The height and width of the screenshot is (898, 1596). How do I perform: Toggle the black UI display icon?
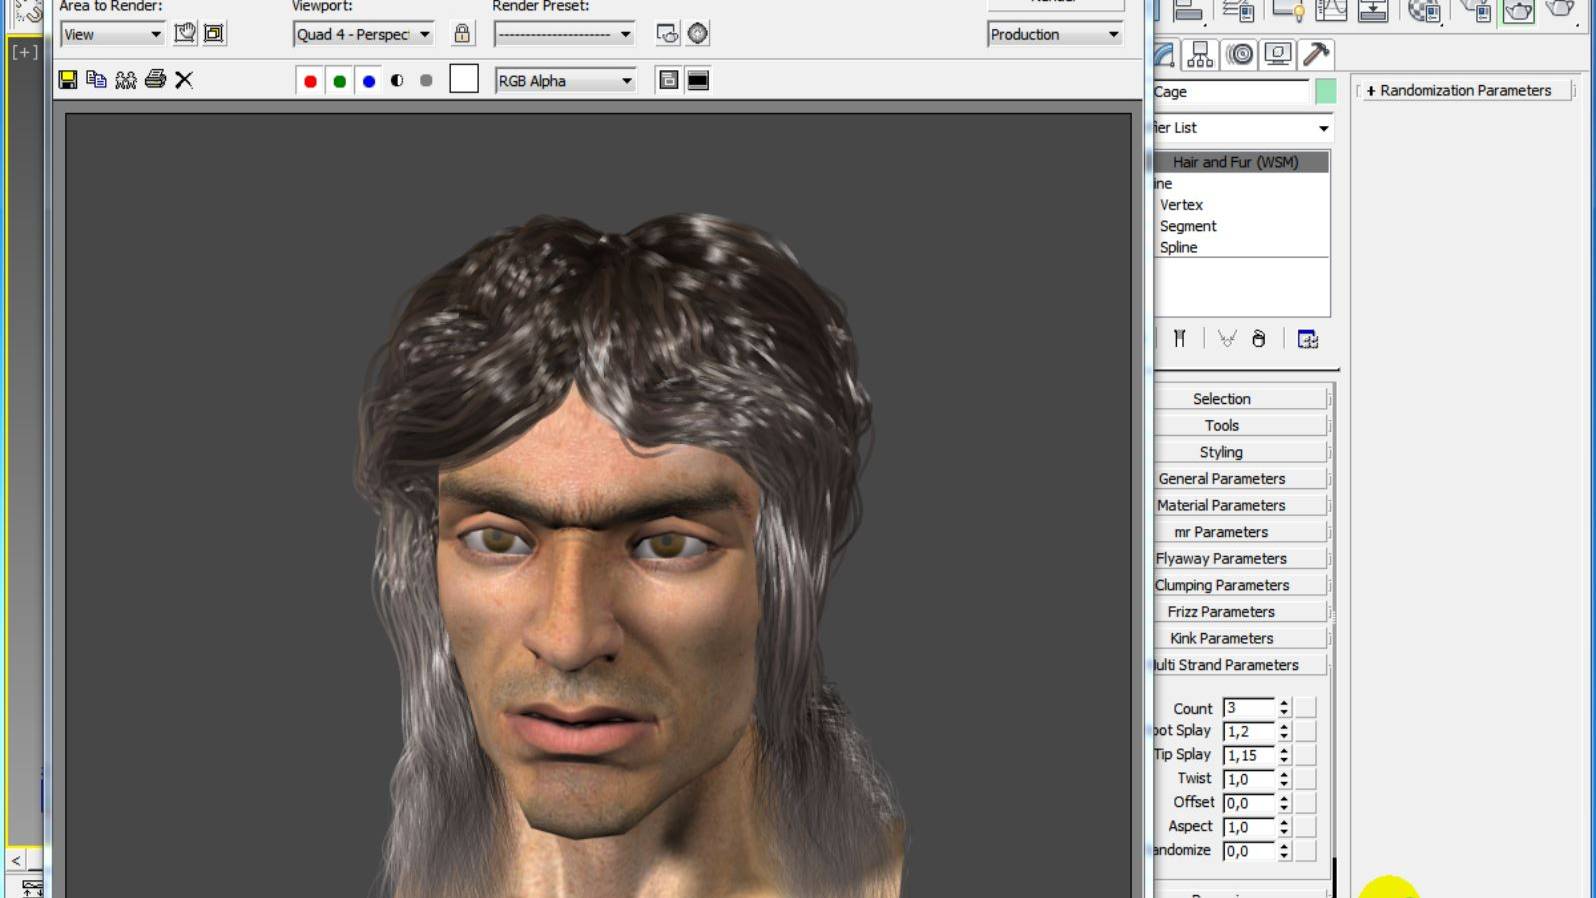click(698, 81)
